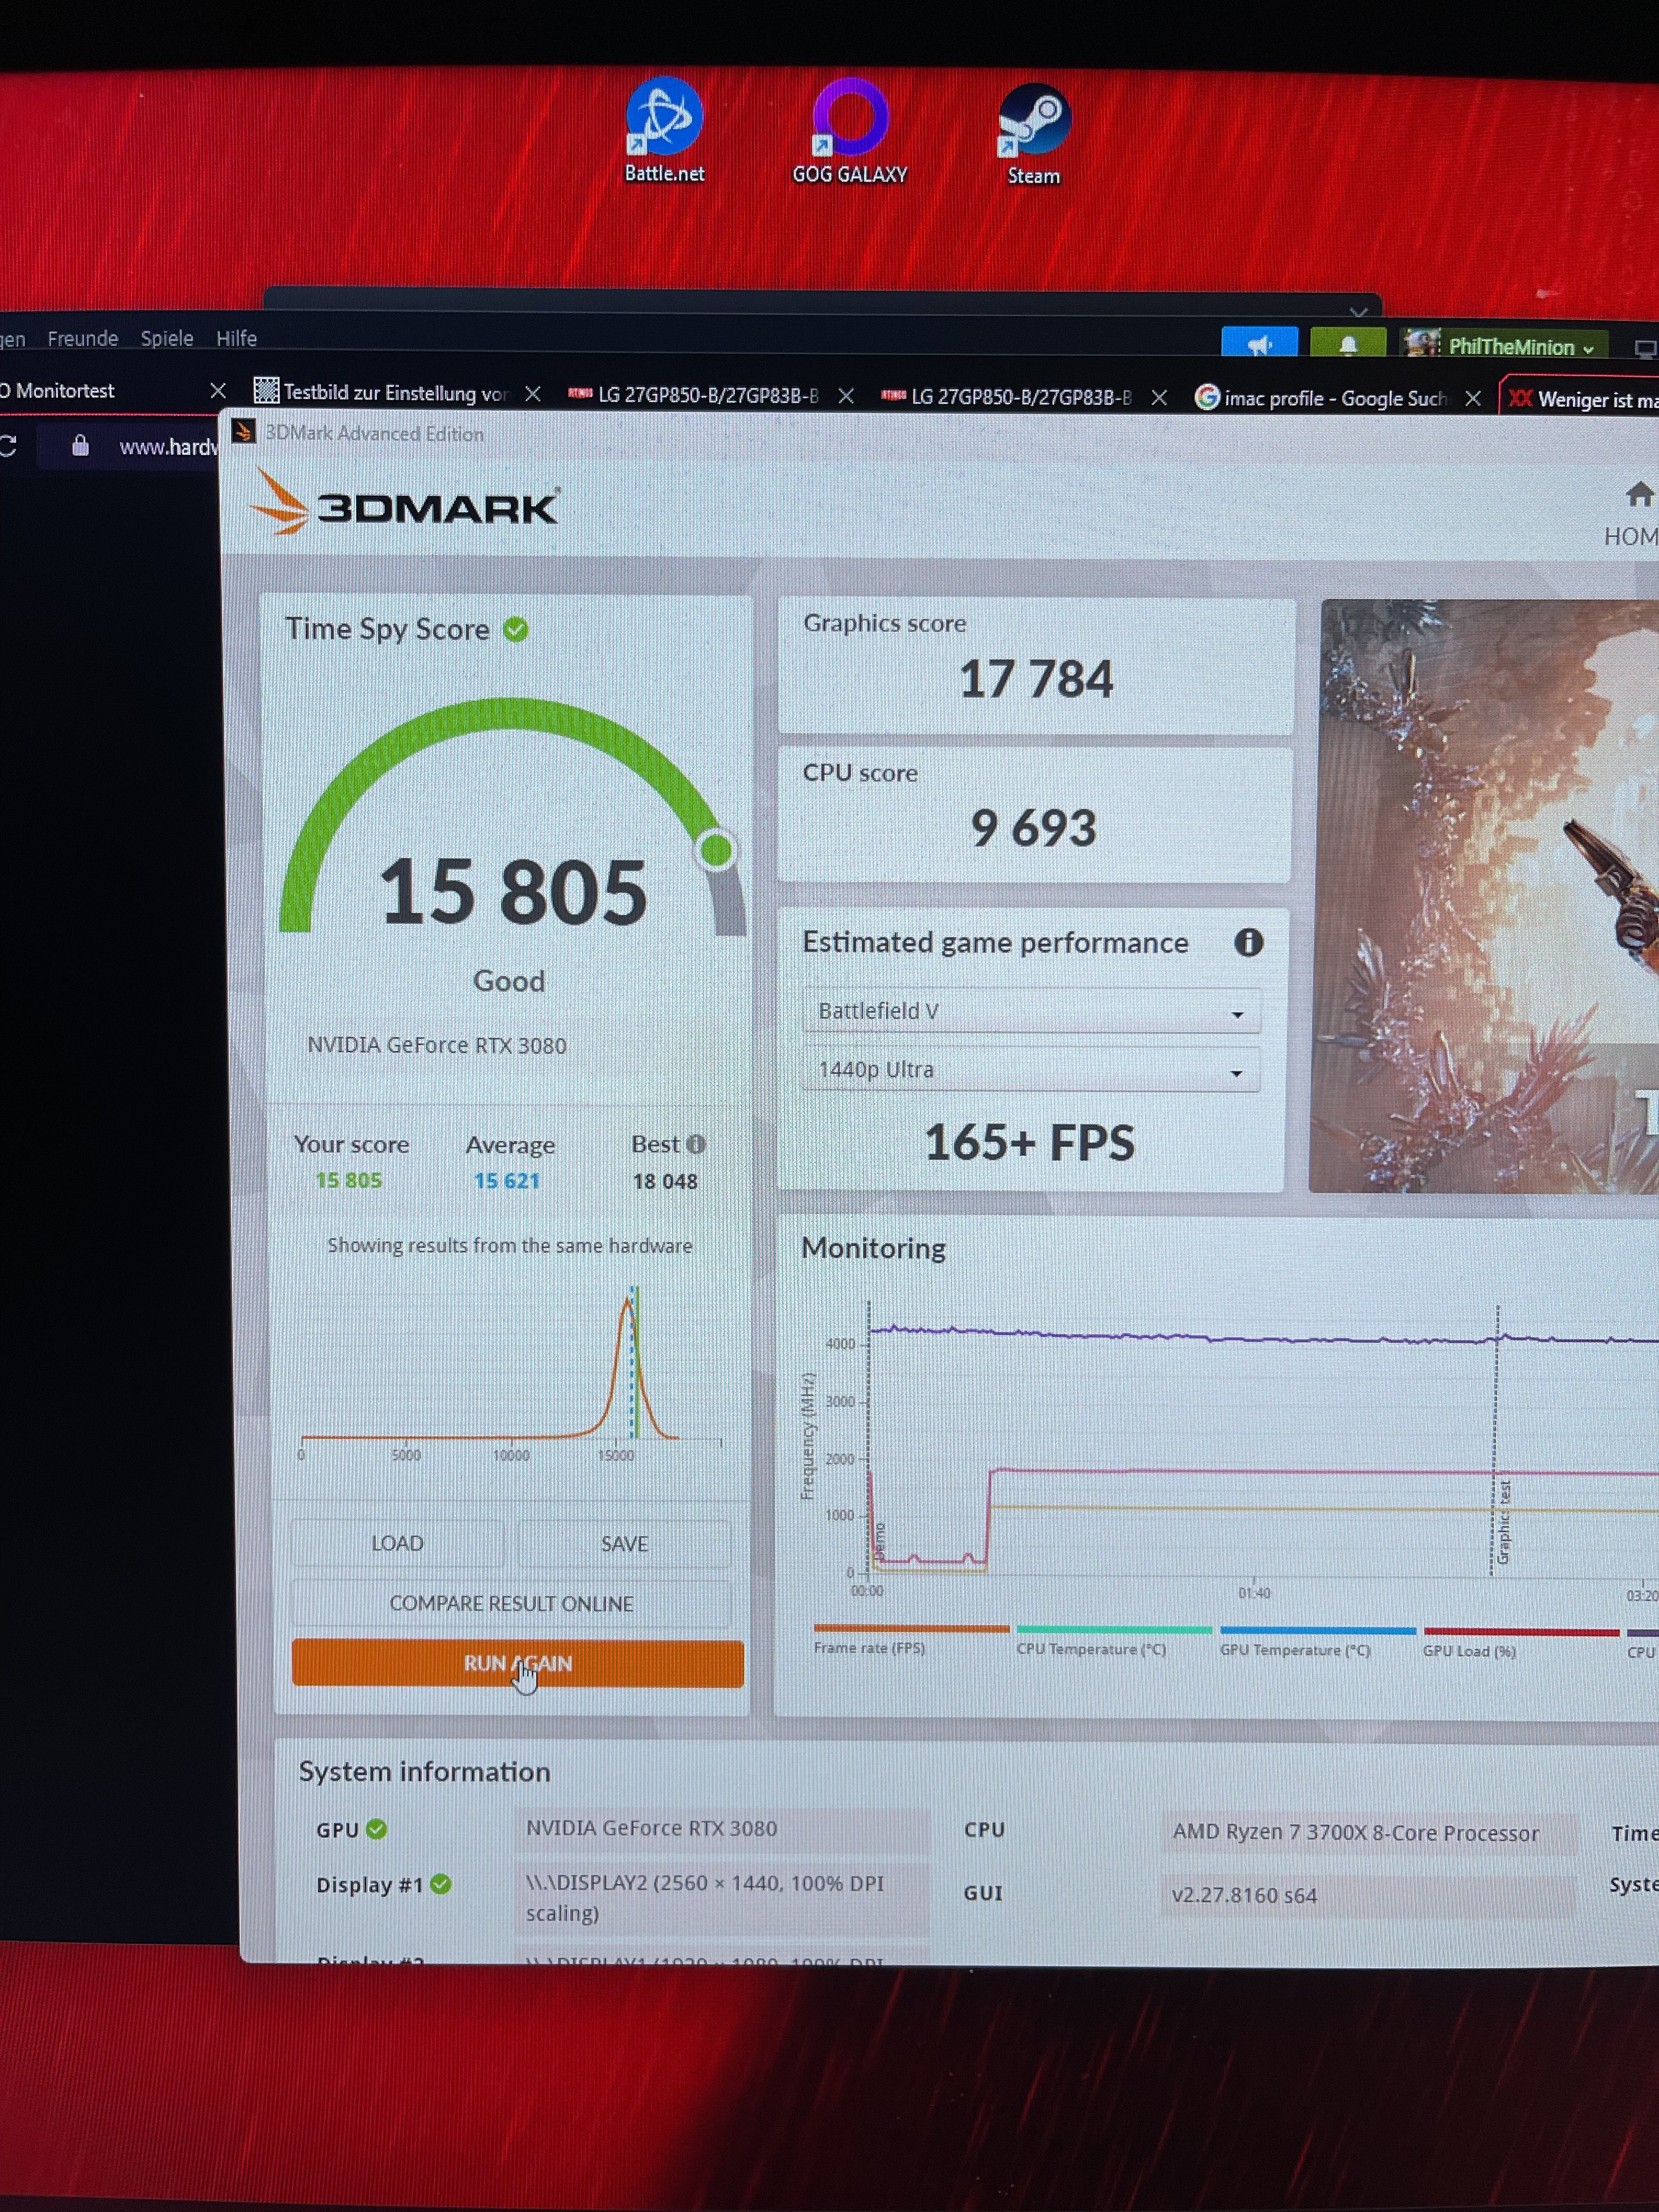Open the 1440p Ultra resolution dropdown
The height and width of the screenshot is (2212, 1659).
pos(1030,1070)
